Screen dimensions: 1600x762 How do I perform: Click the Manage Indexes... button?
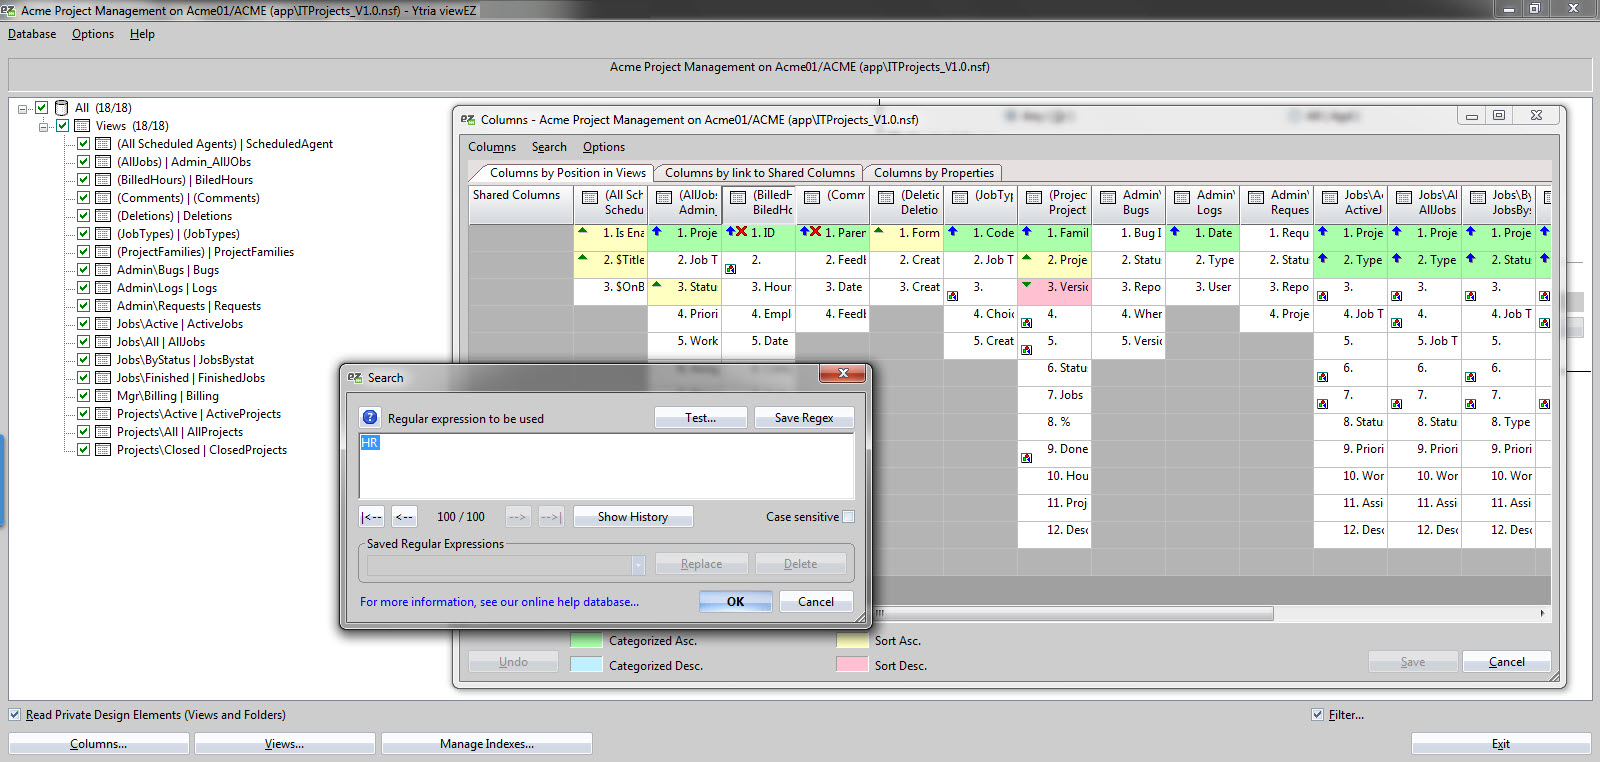[487, 744]
